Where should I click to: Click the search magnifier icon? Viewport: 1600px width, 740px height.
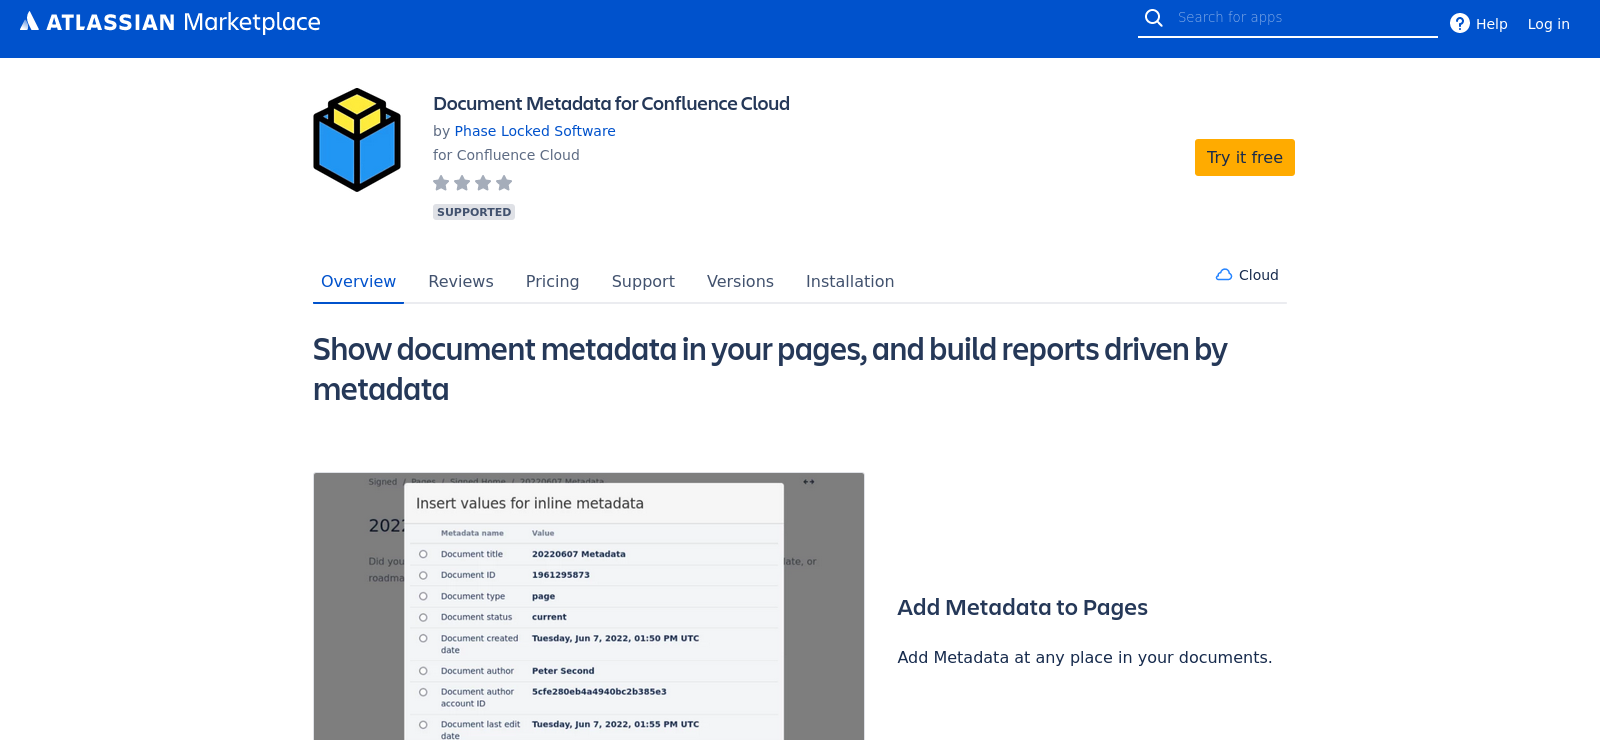point(1154,18)
